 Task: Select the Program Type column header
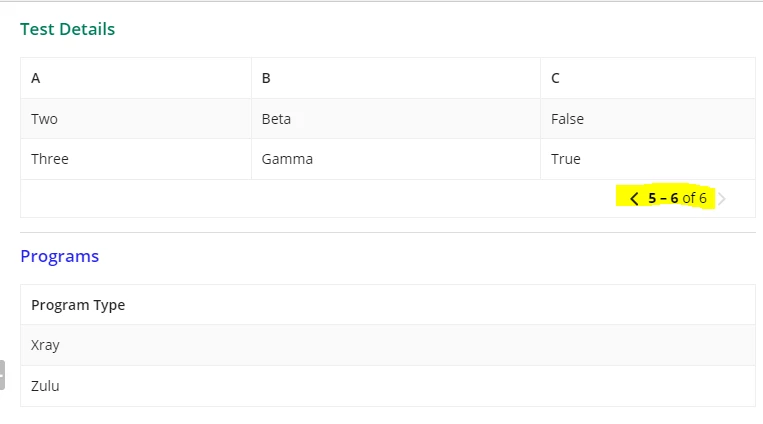78,305
